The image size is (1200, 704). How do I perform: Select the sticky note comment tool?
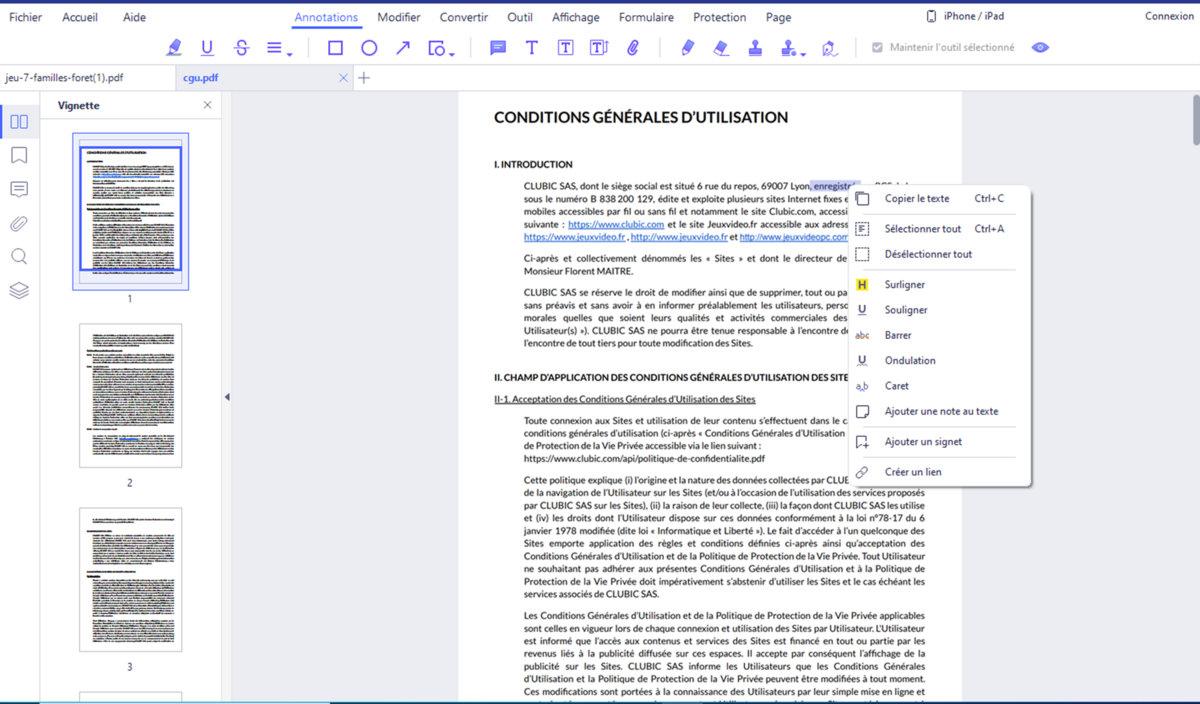(x=497, y=47)
